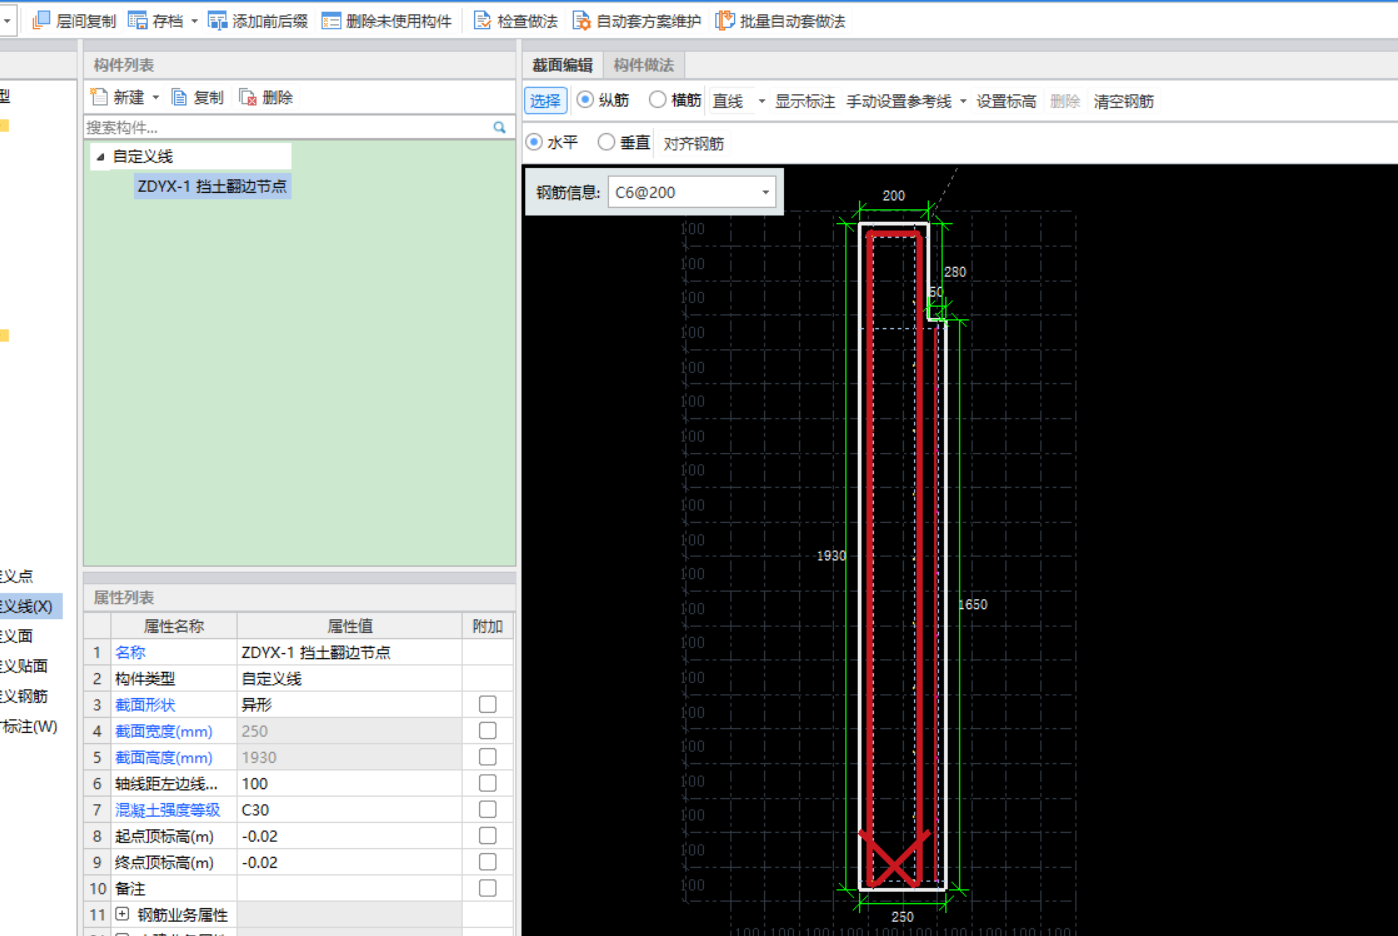Click the 检查做法 icon
The height and width of the screenshot is (936, 1398).
tap(482, 20)
